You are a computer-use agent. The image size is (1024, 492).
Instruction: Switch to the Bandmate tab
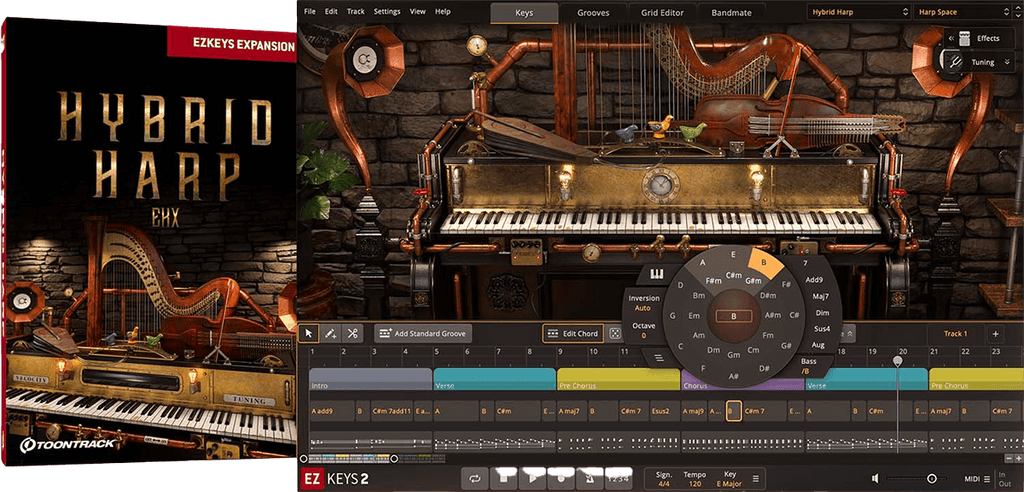(731, 12)
